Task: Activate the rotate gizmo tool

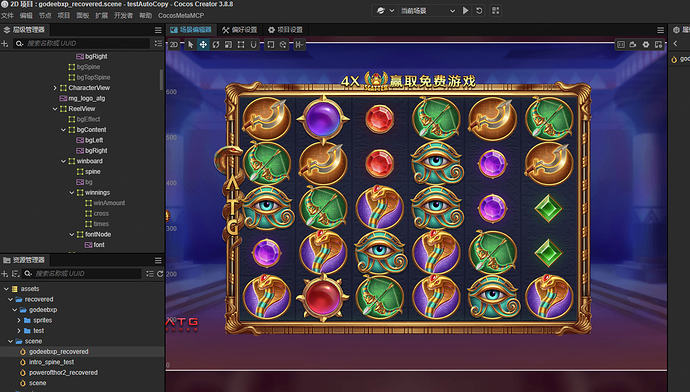Action: click(216, 44)
